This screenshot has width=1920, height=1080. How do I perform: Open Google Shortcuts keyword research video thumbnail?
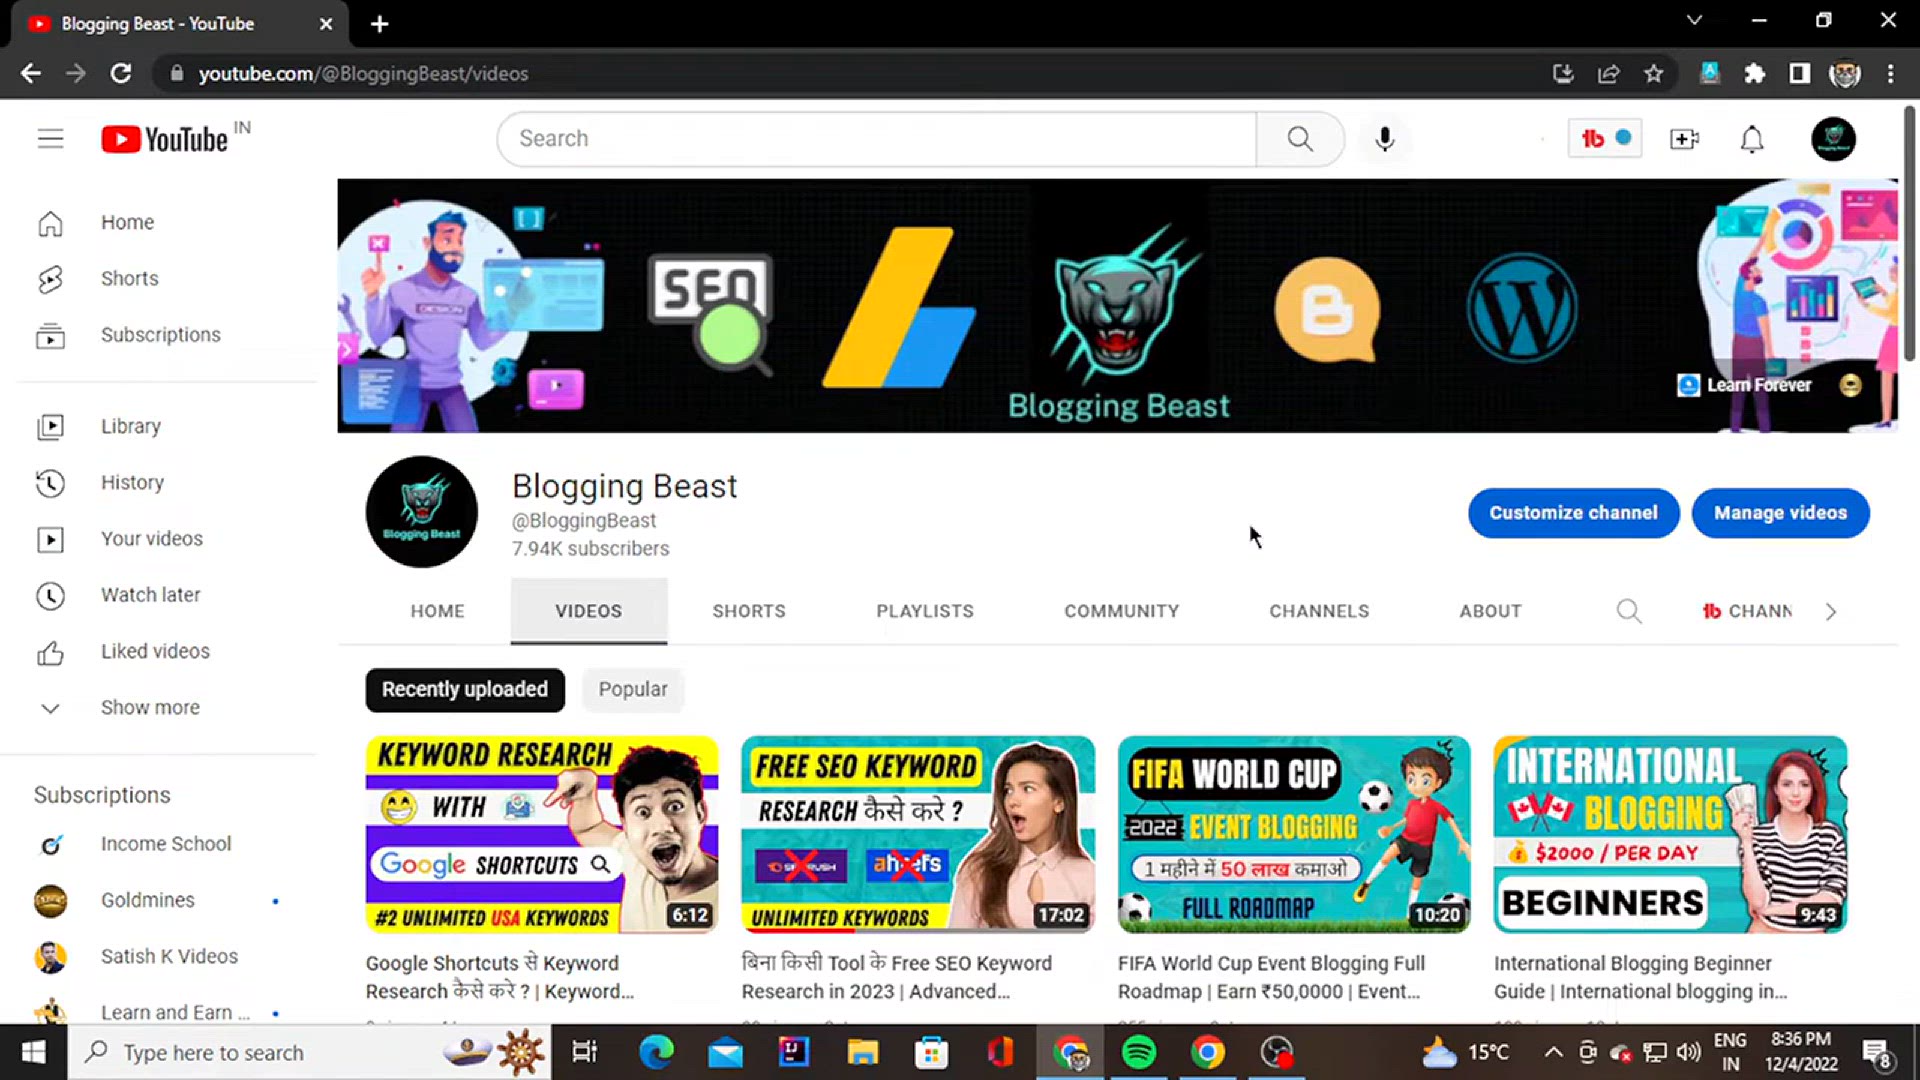click(x=542, y=835)
